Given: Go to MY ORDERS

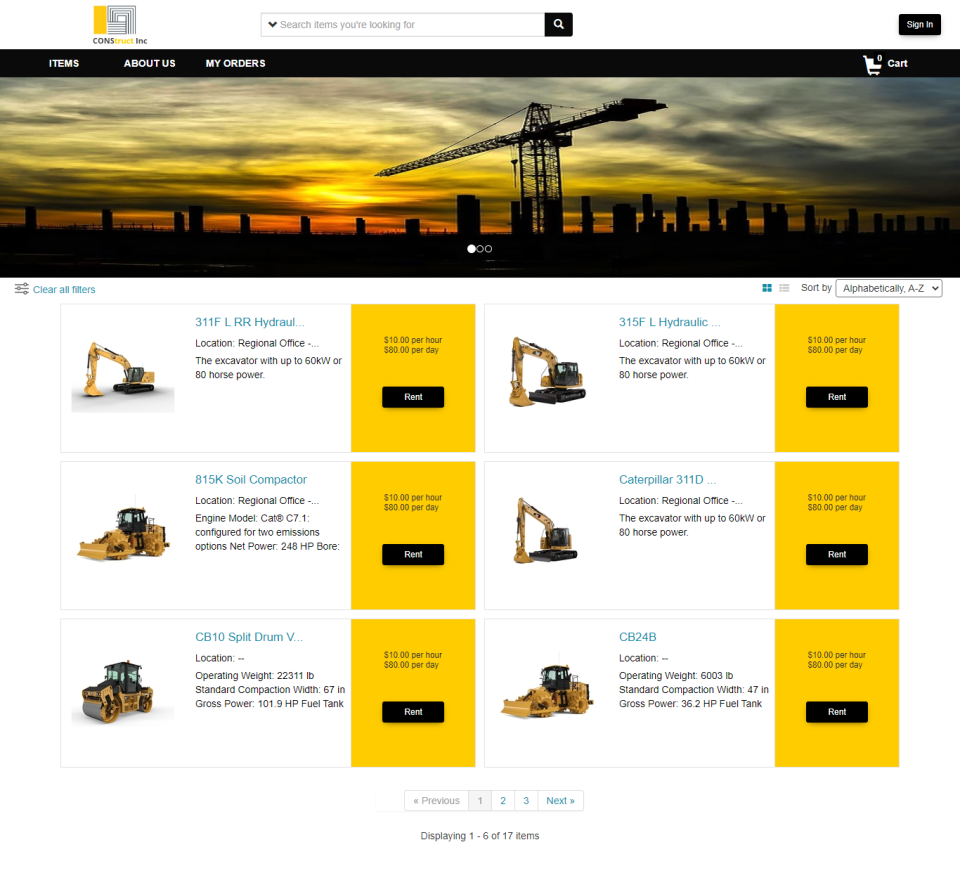Looking at the screenshot, I should click(234, 63).
